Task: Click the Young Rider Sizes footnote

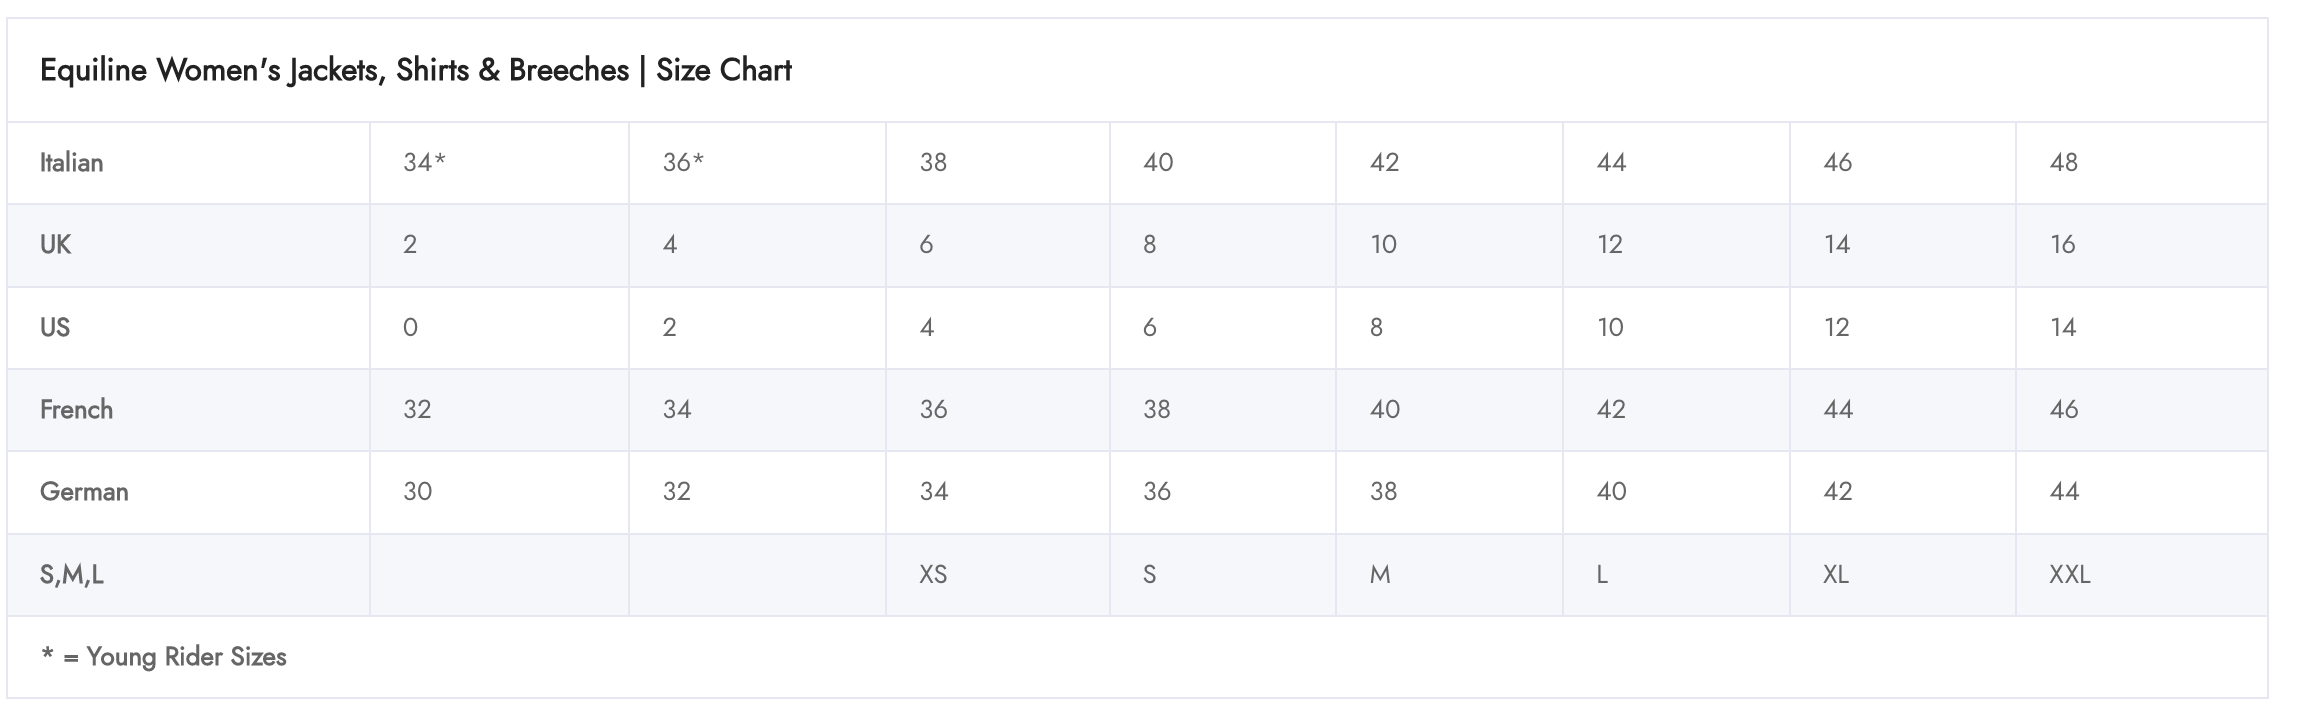Action: [164, 656]
